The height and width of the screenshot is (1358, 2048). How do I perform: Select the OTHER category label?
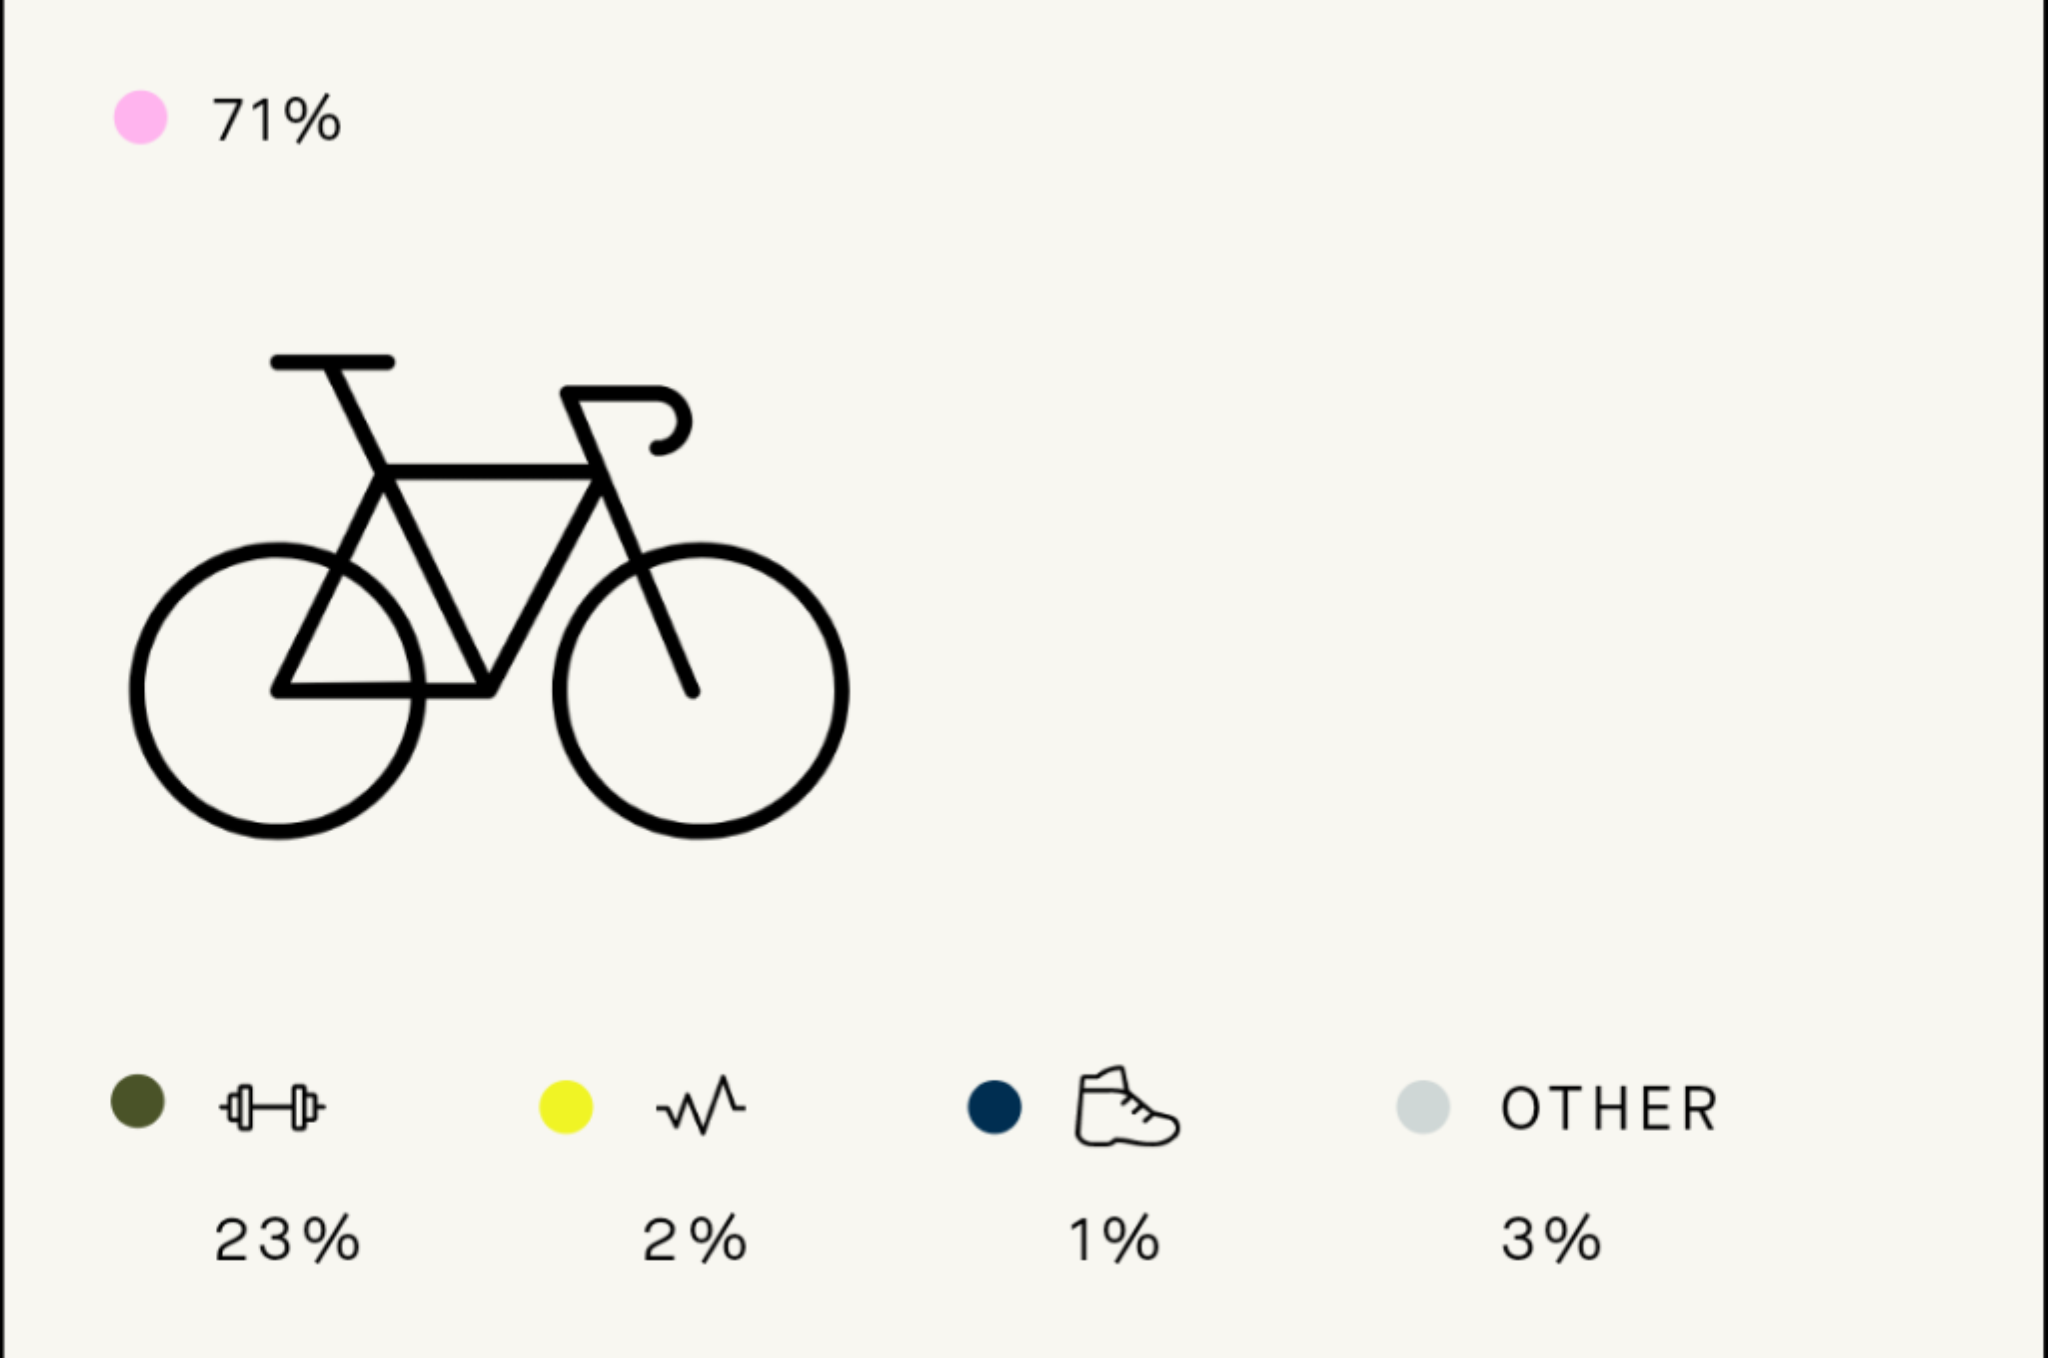1609,1109
